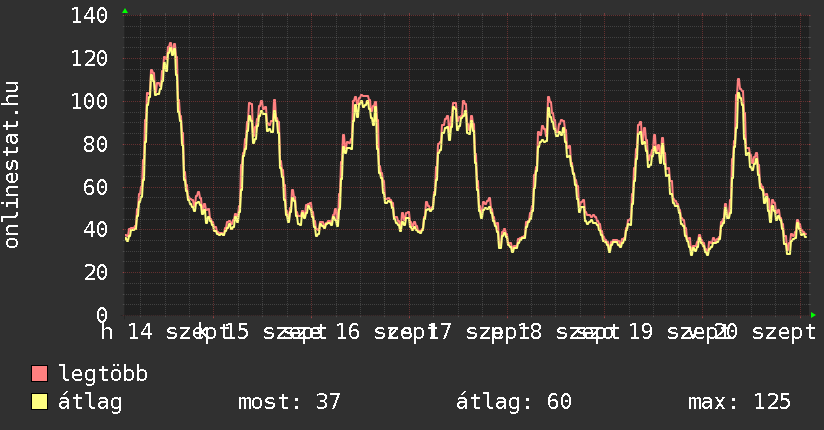This screenshot has height=430, width=824.
Task: Click the 60 y-axis label
Action: click(96, 187)
